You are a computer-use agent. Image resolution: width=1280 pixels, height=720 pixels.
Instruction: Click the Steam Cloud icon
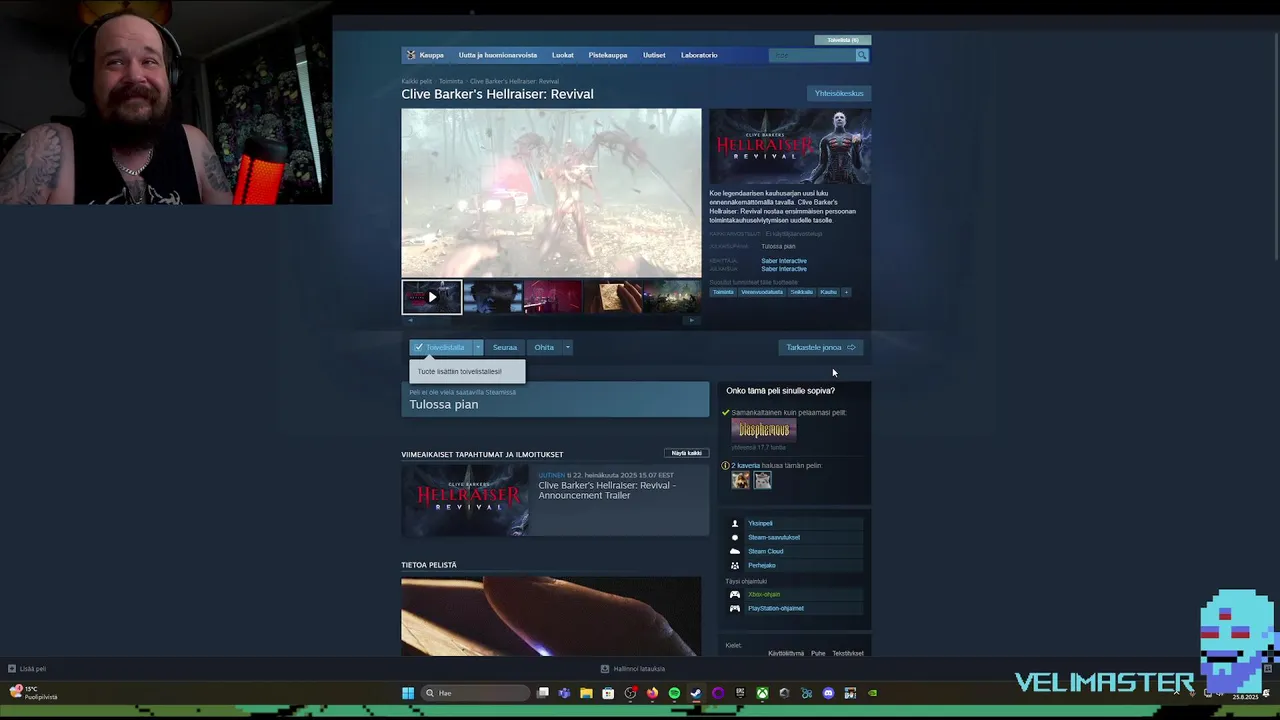point(735,551)
